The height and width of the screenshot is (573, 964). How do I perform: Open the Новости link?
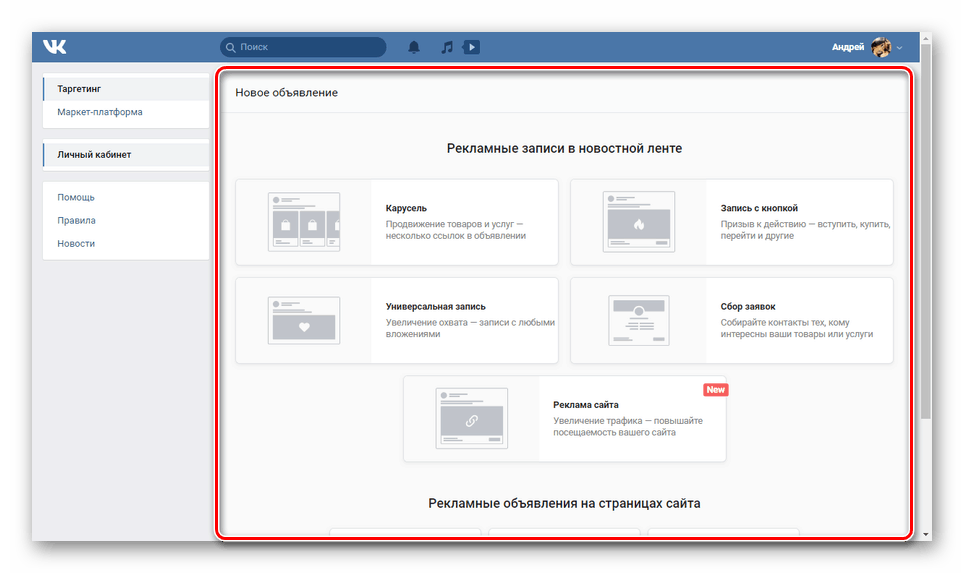(x=76, y=243)
